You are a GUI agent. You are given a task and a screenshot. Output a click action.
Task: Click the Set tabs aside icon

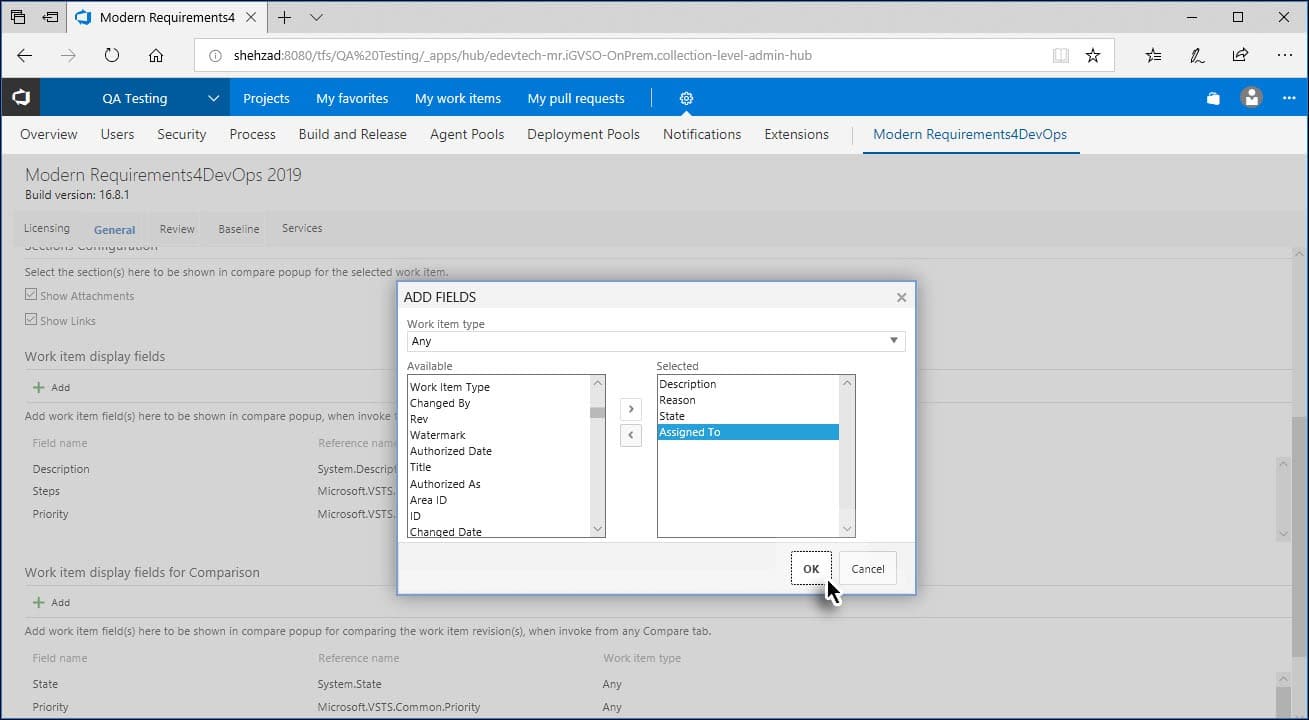[50, 17]
